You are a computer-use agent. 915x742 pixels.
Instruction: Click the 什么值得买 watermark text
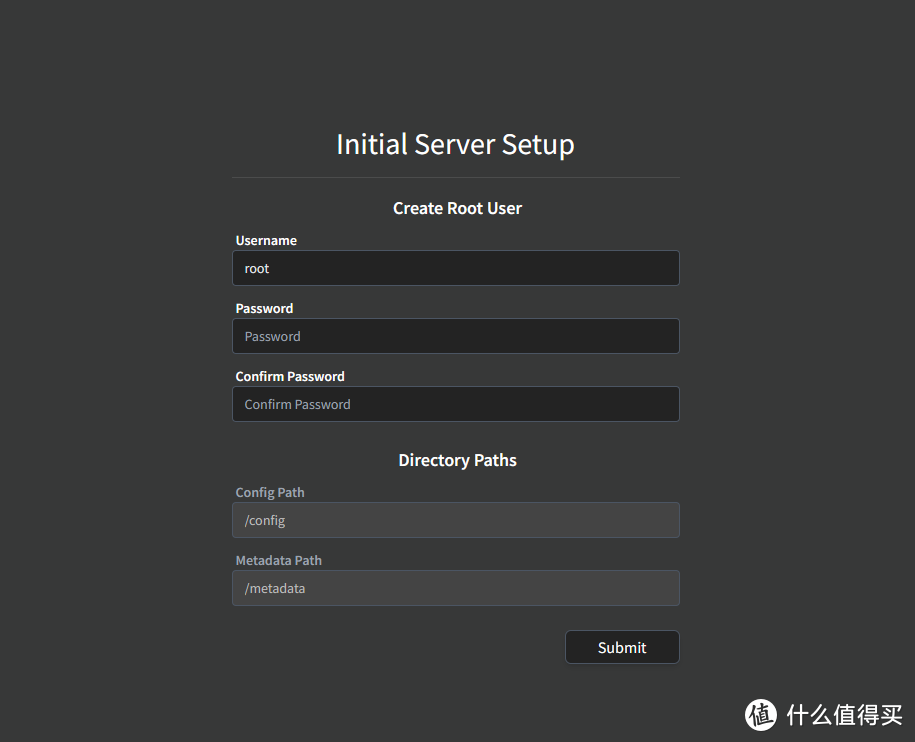(844, 714)
